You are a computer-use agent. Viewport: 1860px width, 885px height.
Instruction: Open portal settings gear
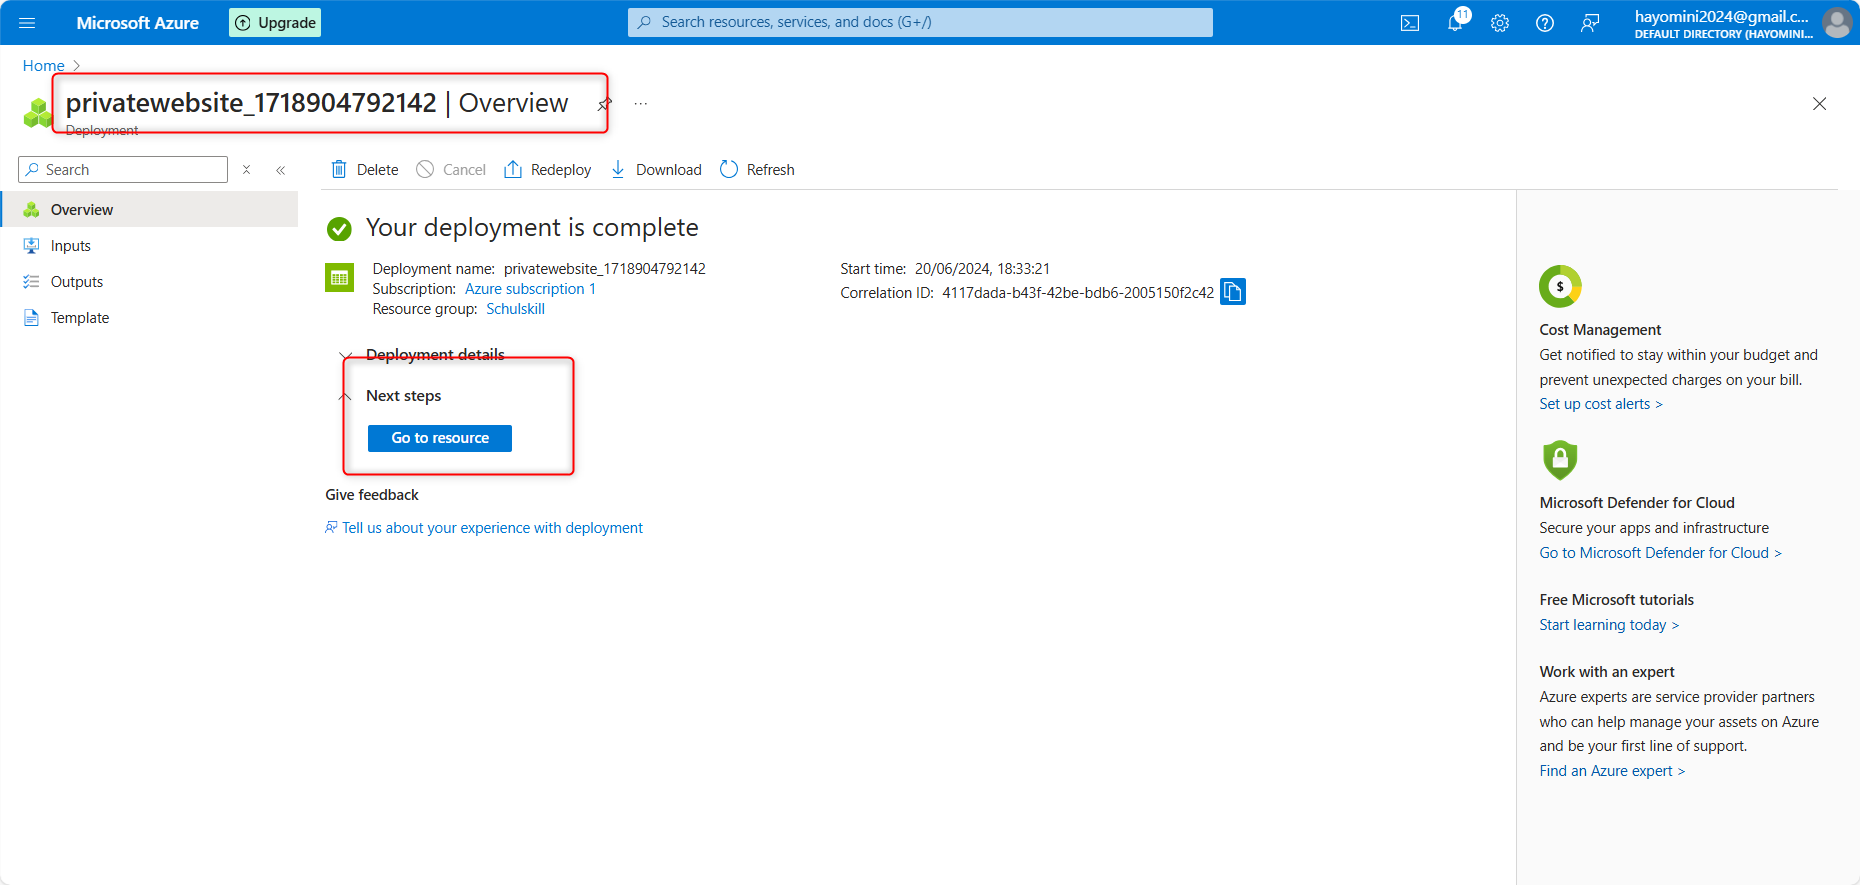tap(1500, 23)
